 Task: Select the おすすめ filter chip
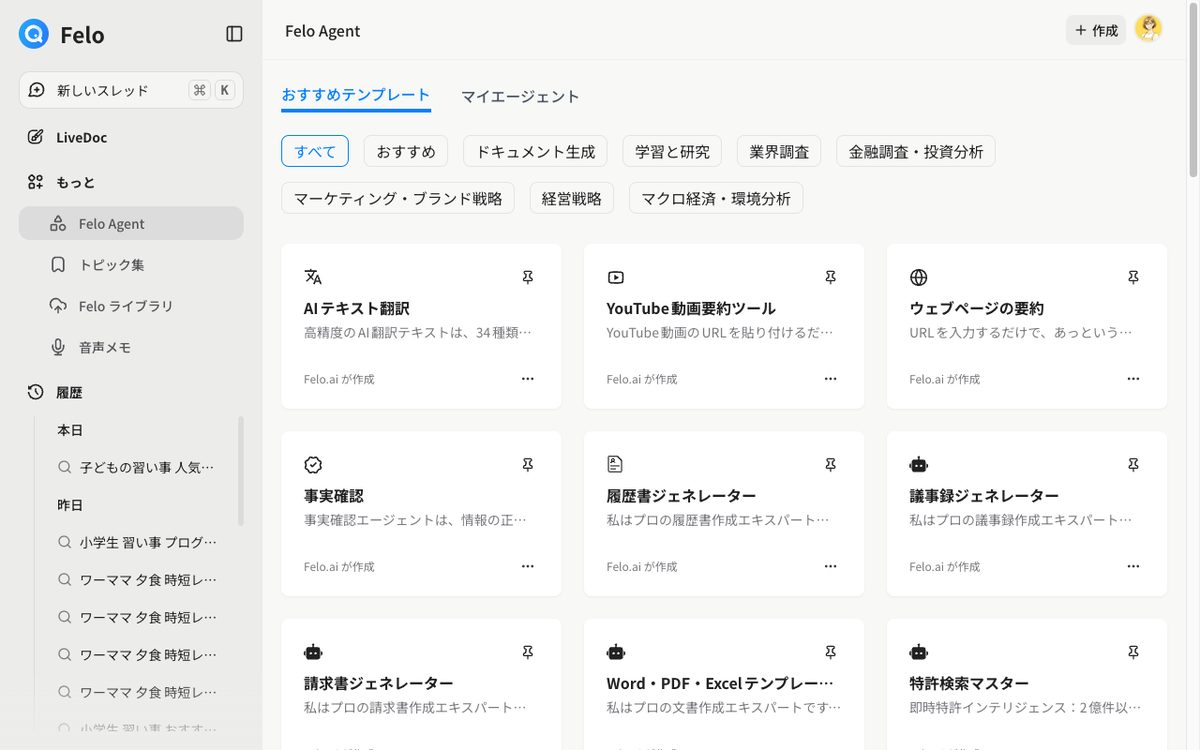[406, 151]
